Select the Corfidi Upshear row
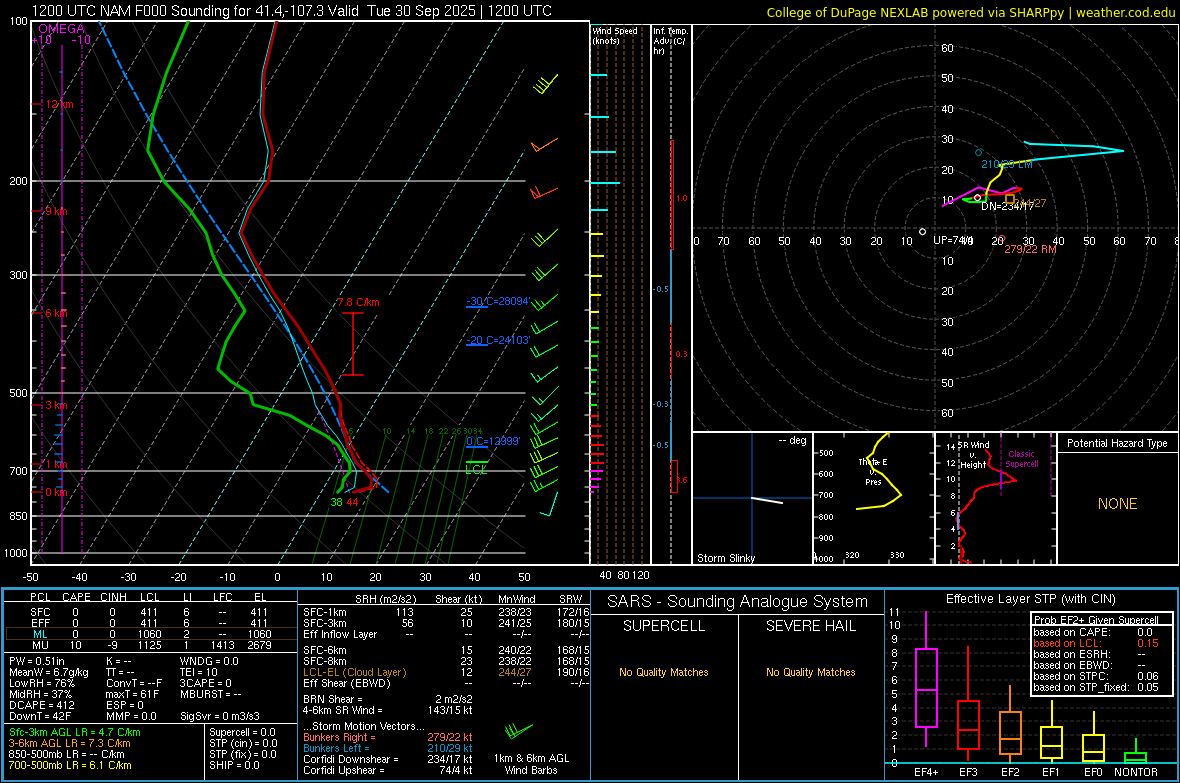Viewport: 1180px width, 783px height. point(388,770)
